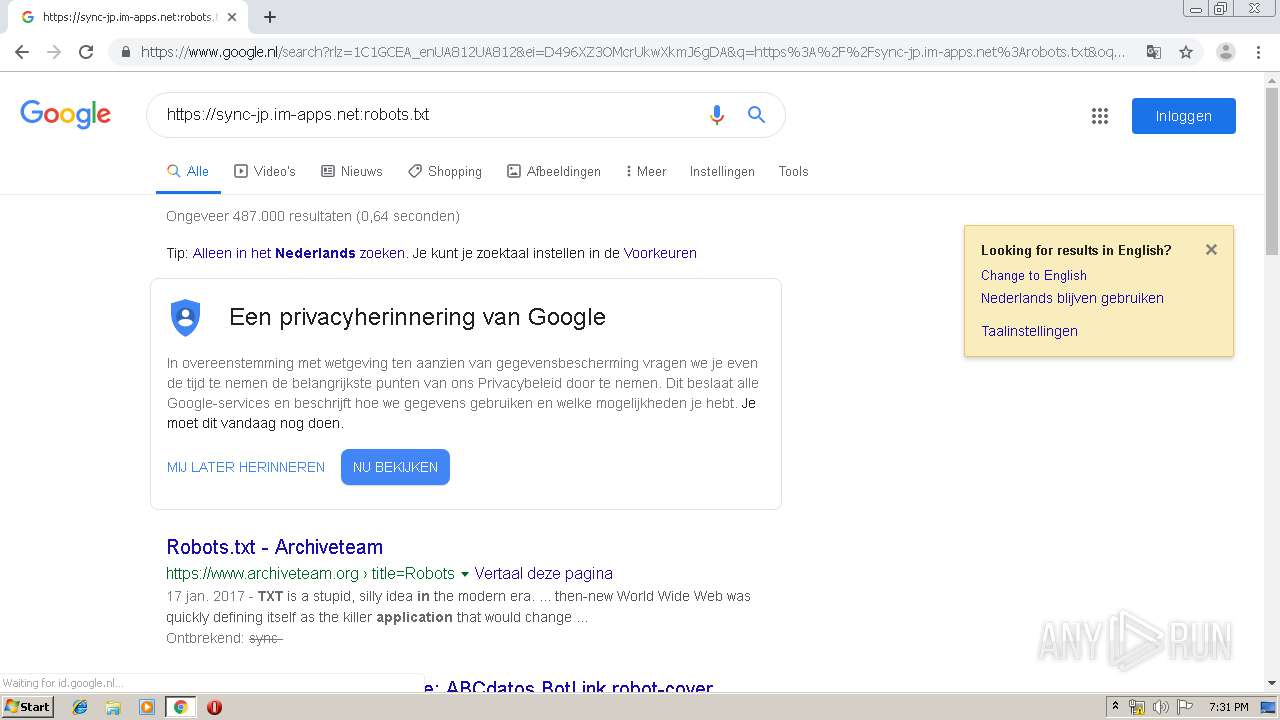Image resolution: width=1280 pixels, height=720 pixels.
Task: Switch to the Nieuws tab
Action: (352, 171)
